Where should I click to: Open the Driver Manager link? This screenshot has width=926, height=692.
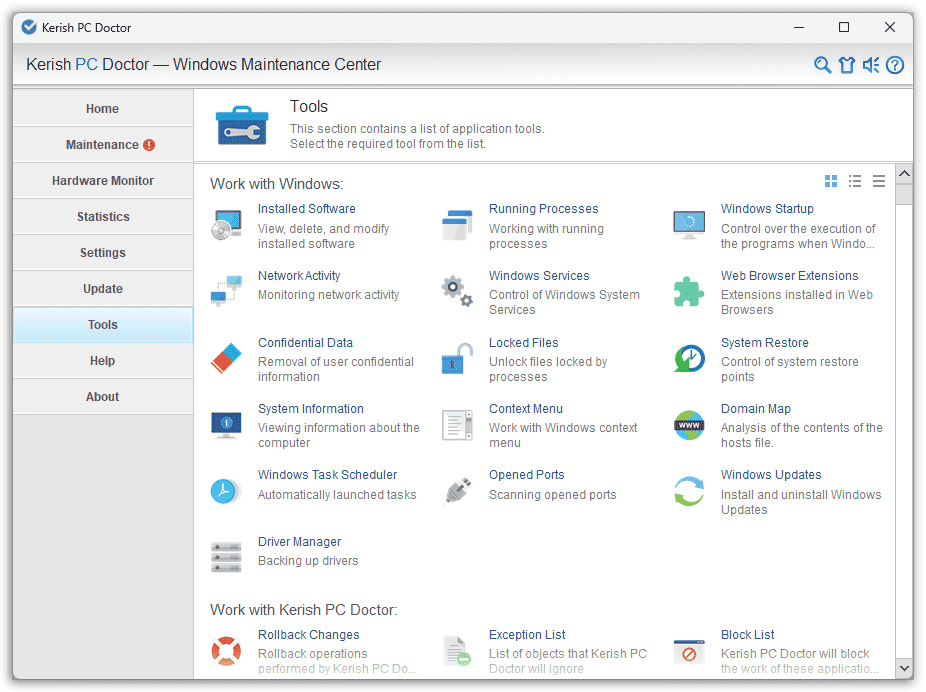299,542
